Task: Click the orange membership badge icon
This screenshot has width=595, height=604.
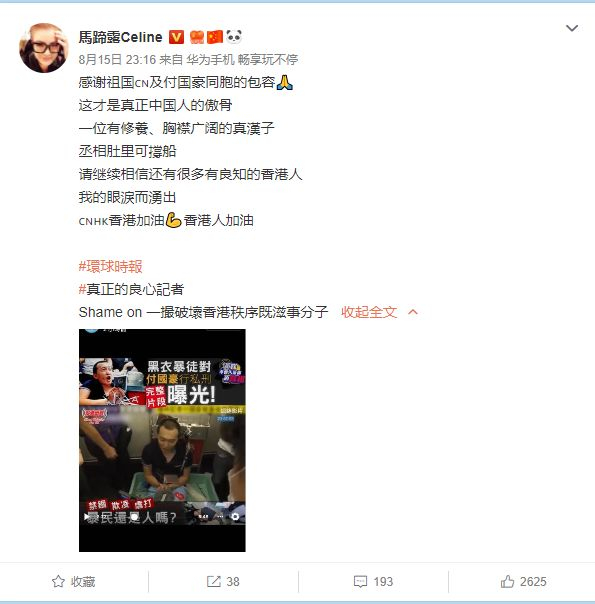Action: (x=196, y=37)
